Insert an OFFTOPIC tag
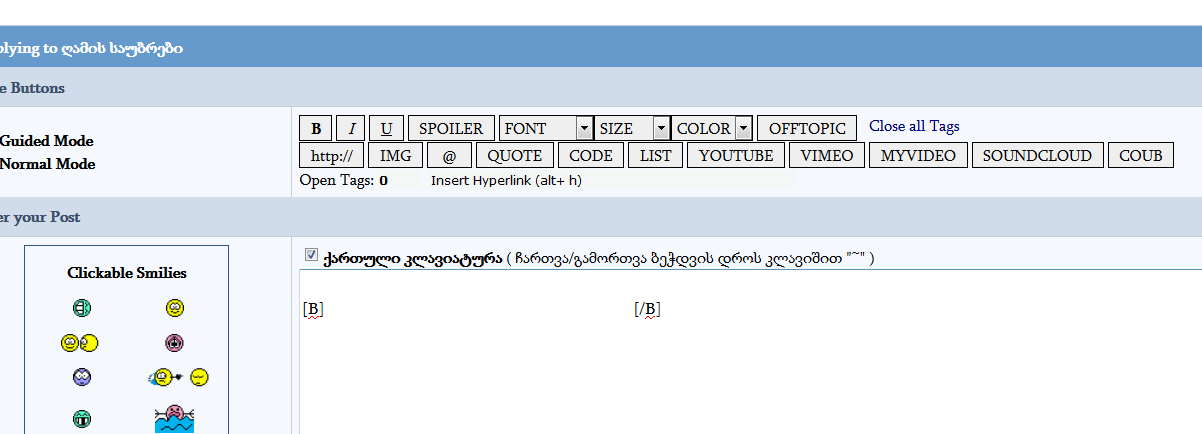1202x434 pixels. pos(807,128)
